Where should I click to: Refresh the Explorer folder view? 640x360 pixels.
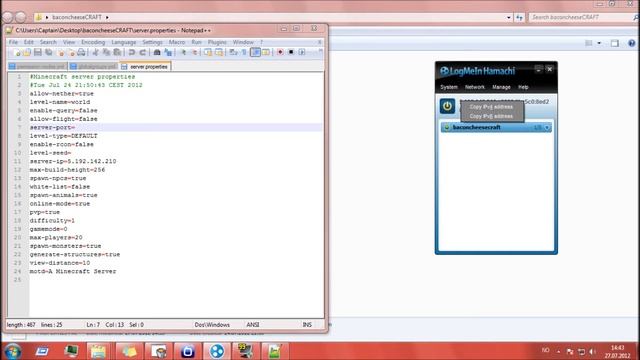coord(519,18)
